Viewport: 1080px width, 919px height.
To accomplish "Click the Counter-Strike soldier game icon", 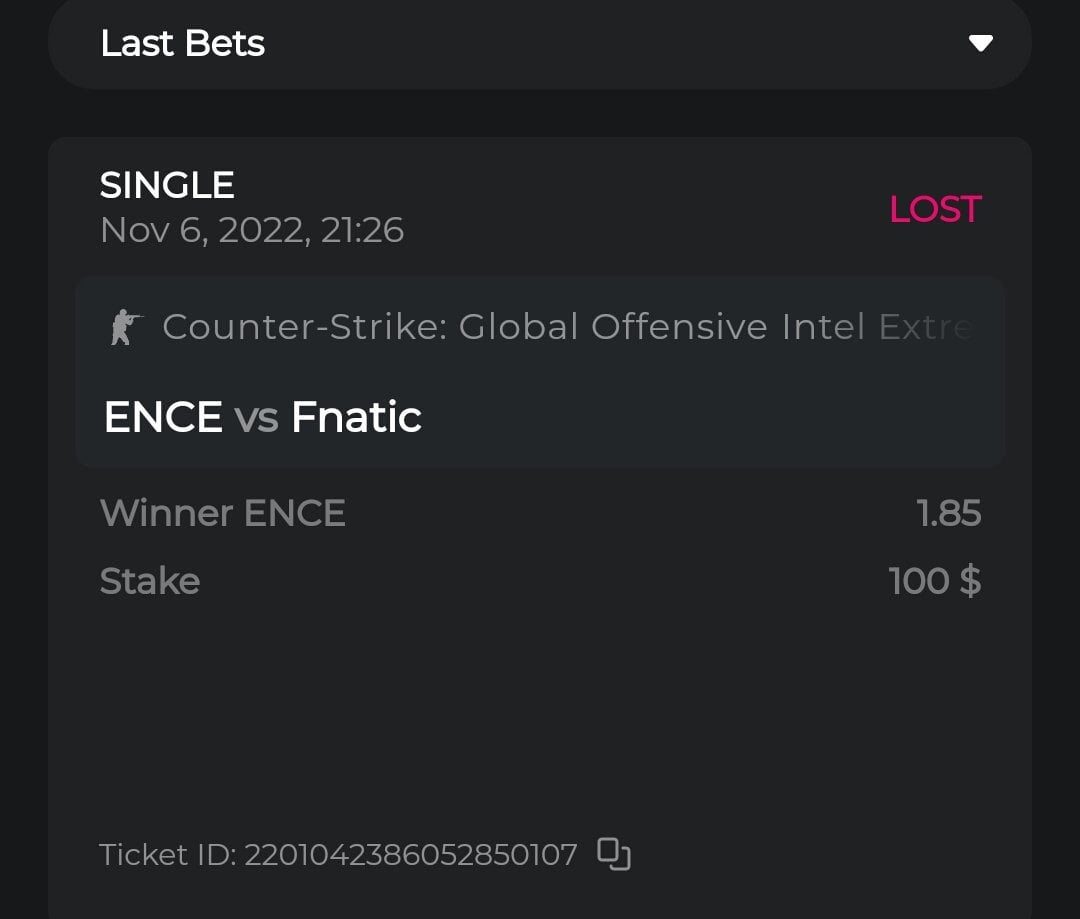I will (126, 327).
